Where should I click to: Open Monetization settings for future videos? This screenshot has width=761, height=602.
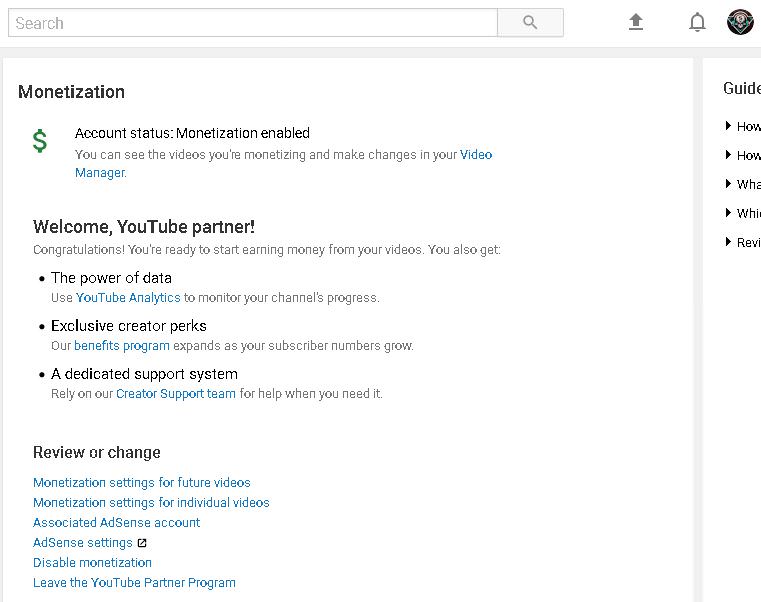(142, 483)
